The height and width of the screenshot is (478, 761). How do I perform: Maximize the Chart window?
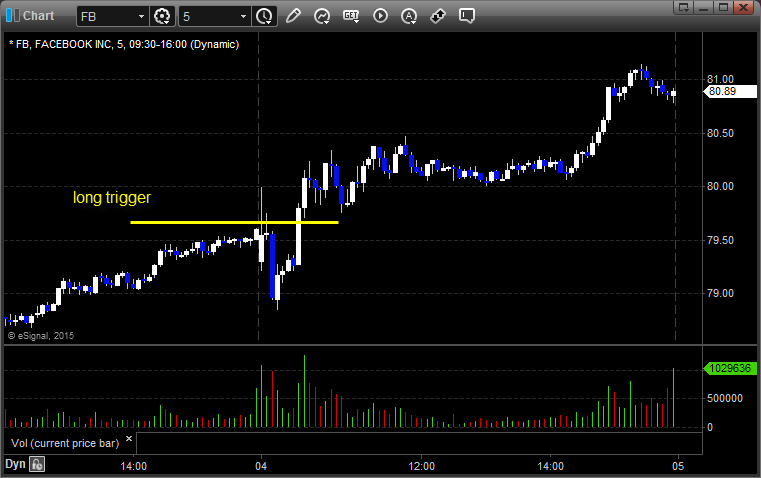(723, 7)
